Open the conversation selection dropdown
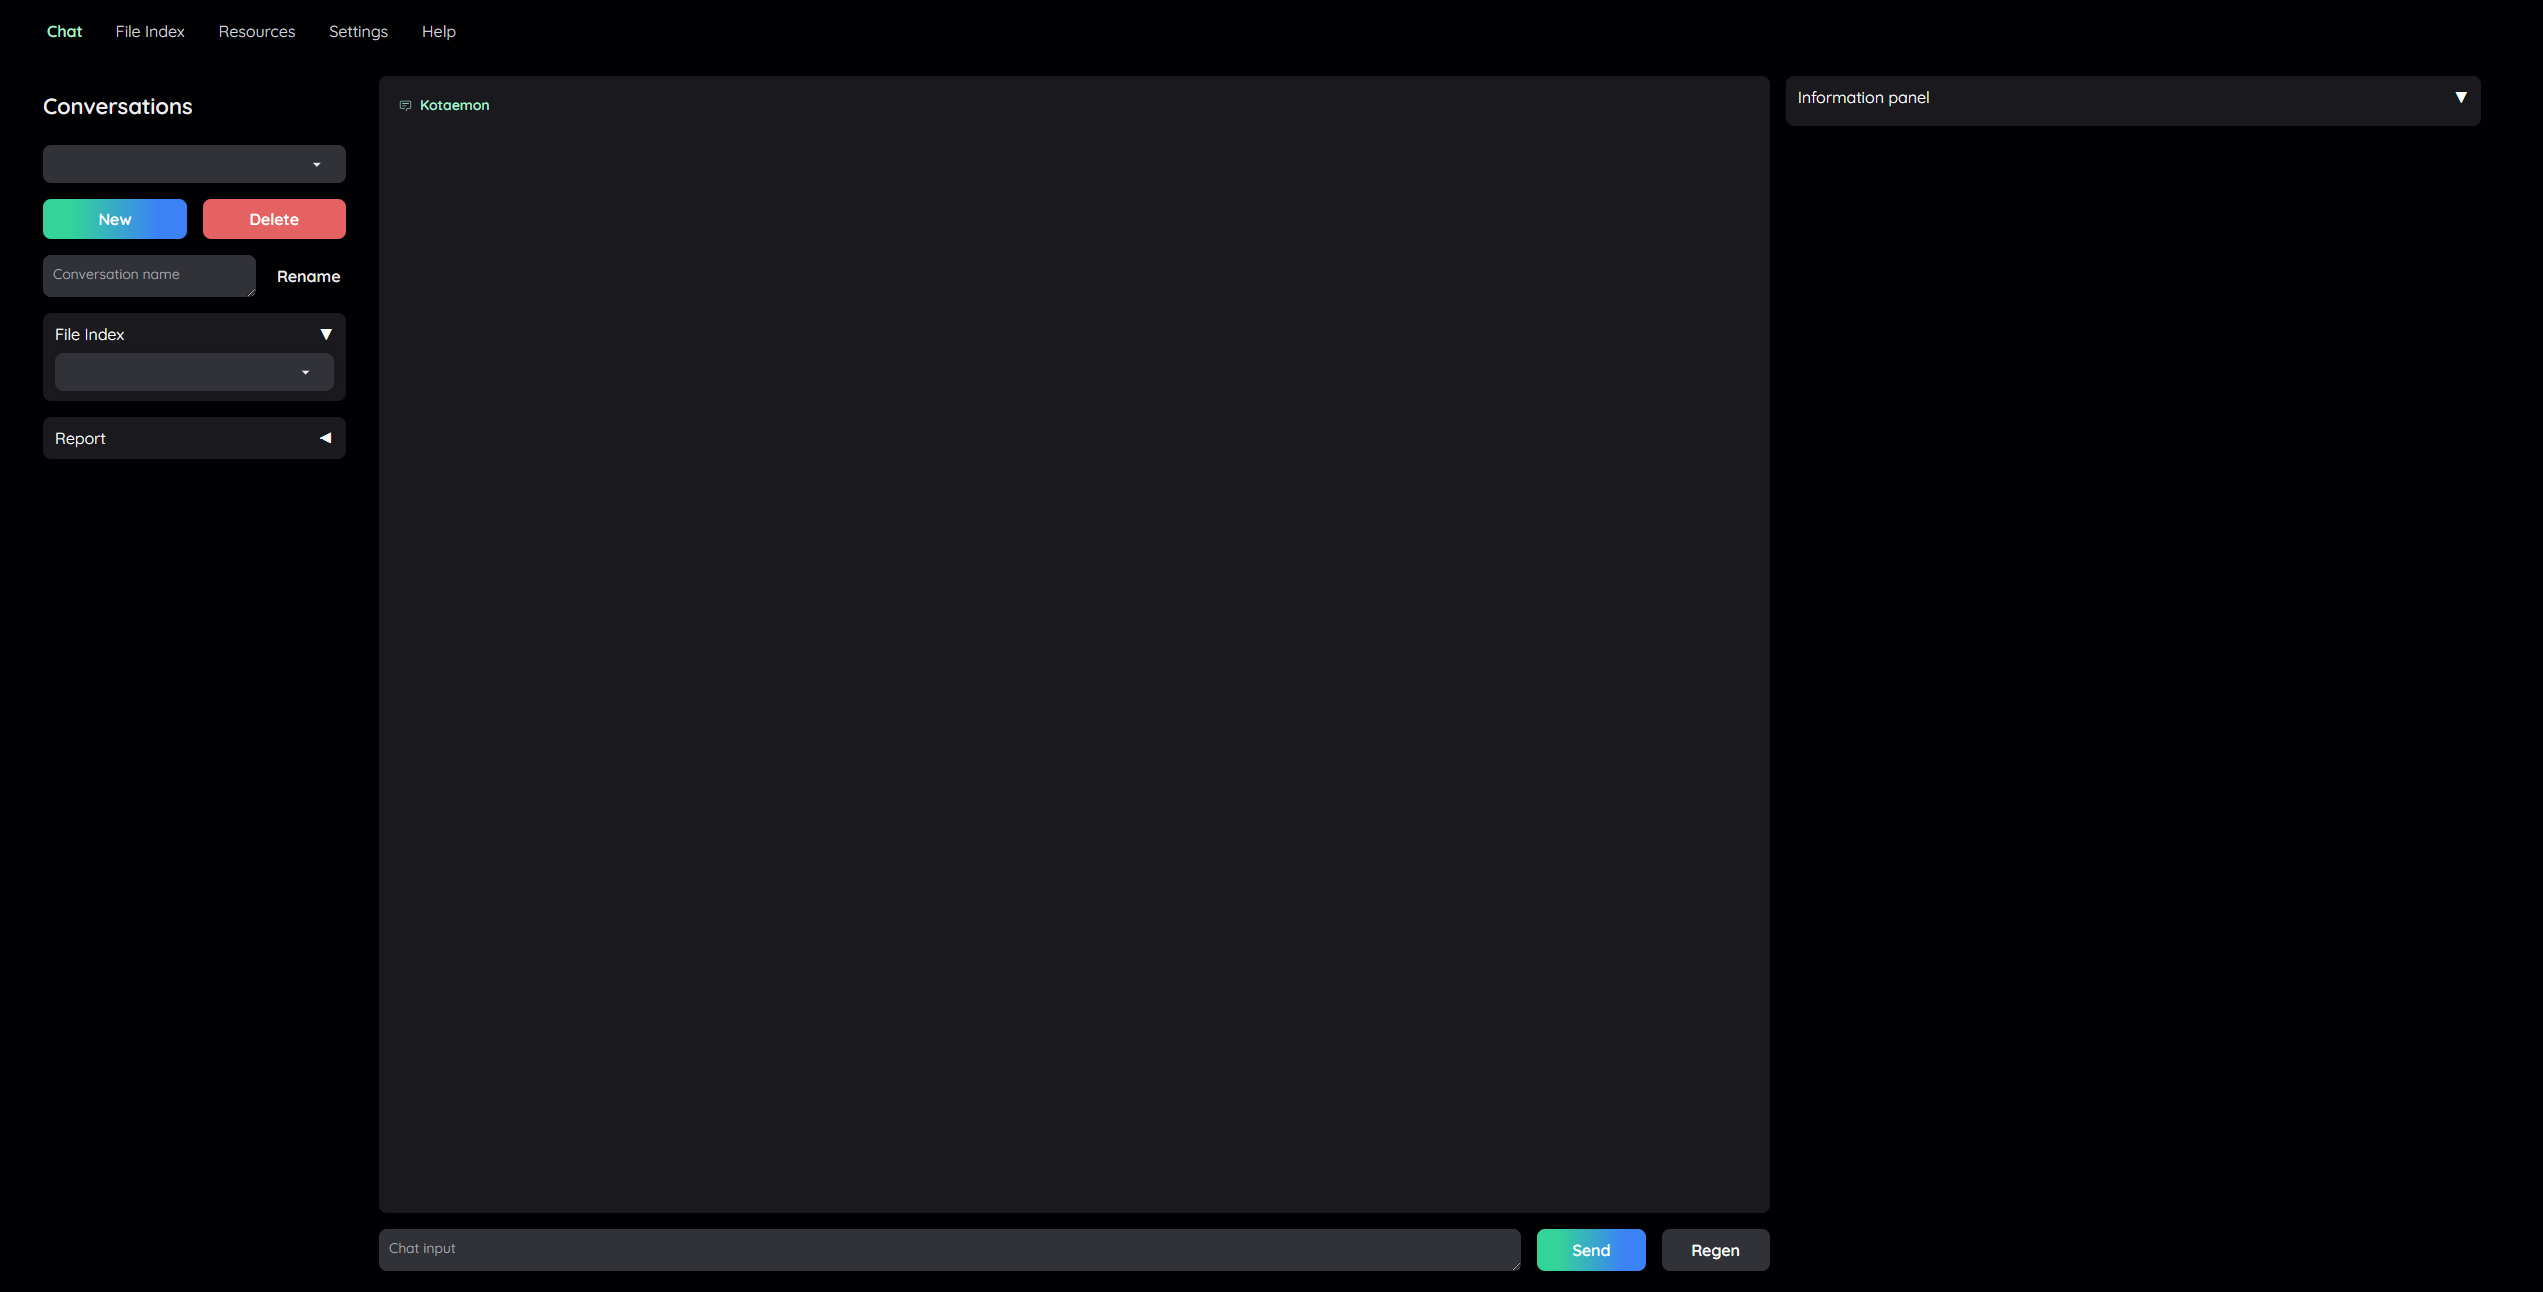This screenshot has width=2543, height=1292. (x=194, y=164)
